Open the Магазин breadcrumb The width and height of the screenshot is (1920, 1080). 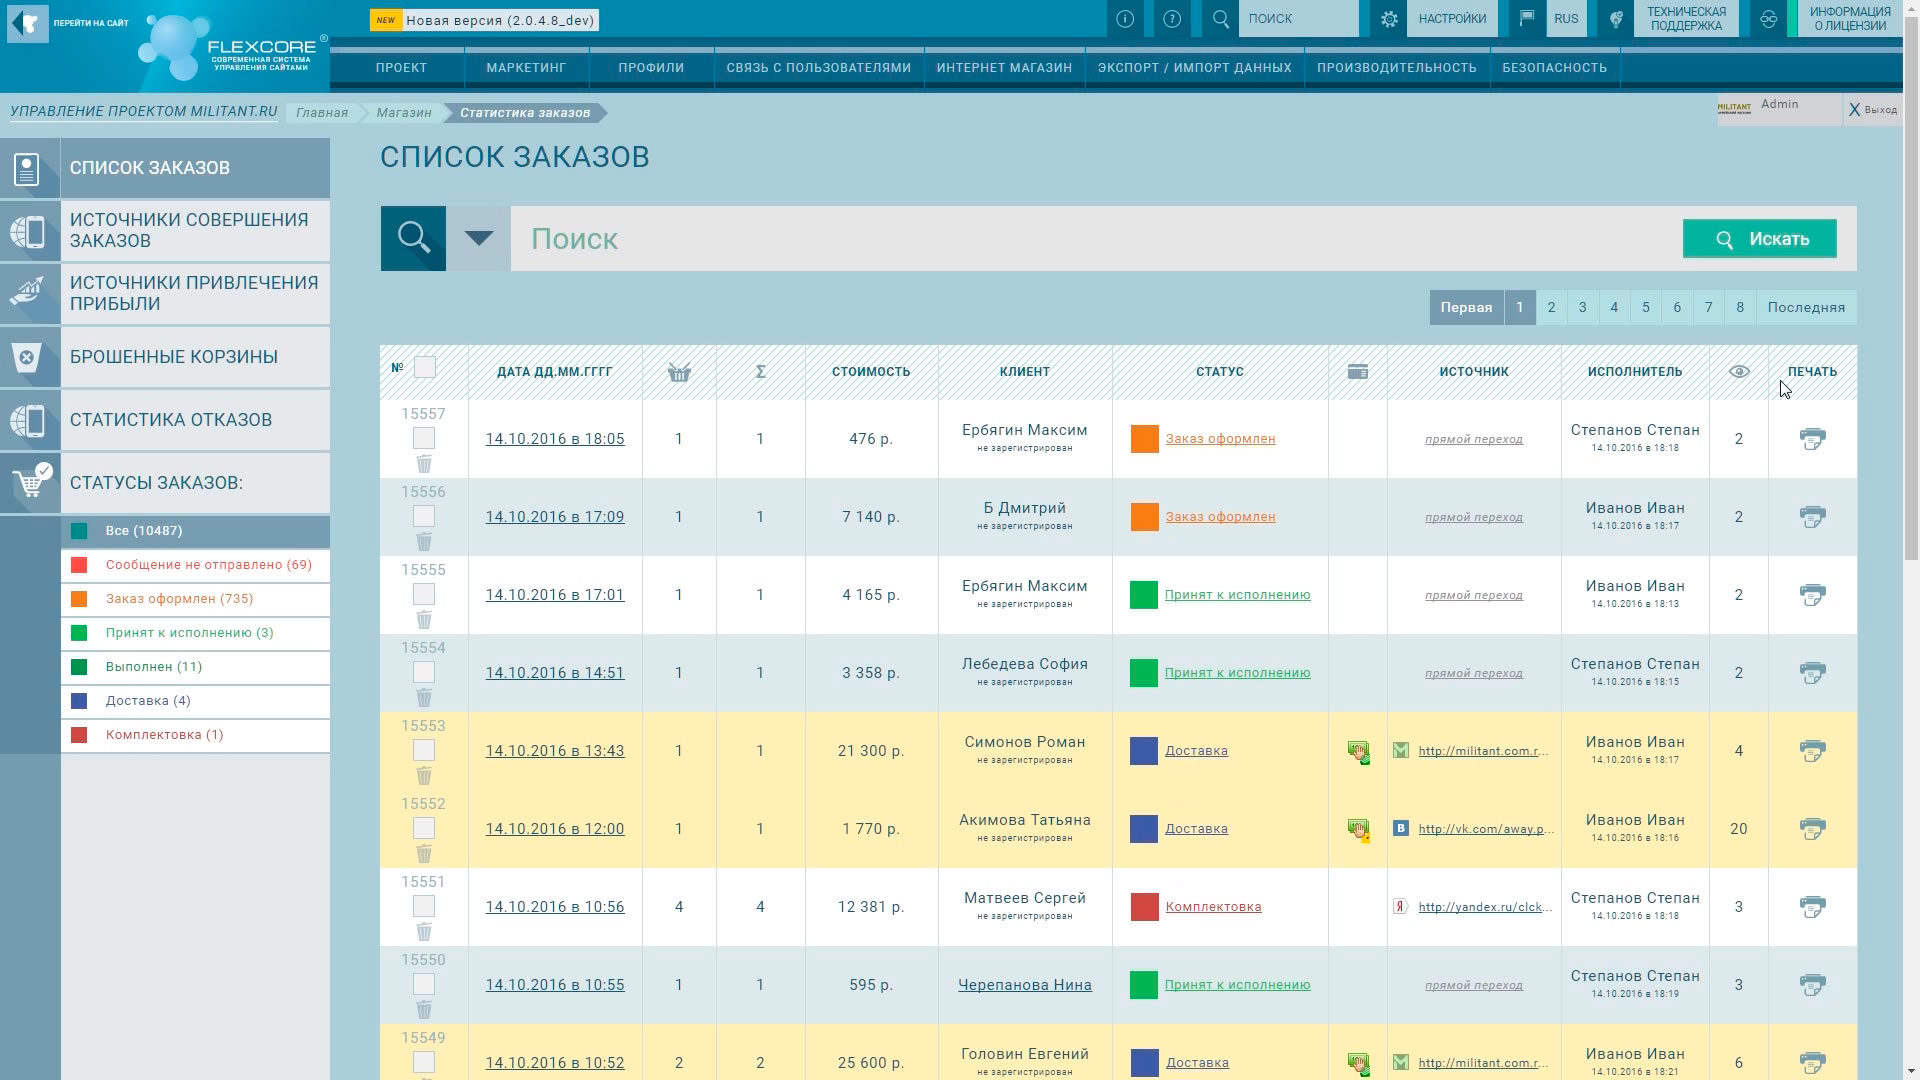(x=404, y=113)
